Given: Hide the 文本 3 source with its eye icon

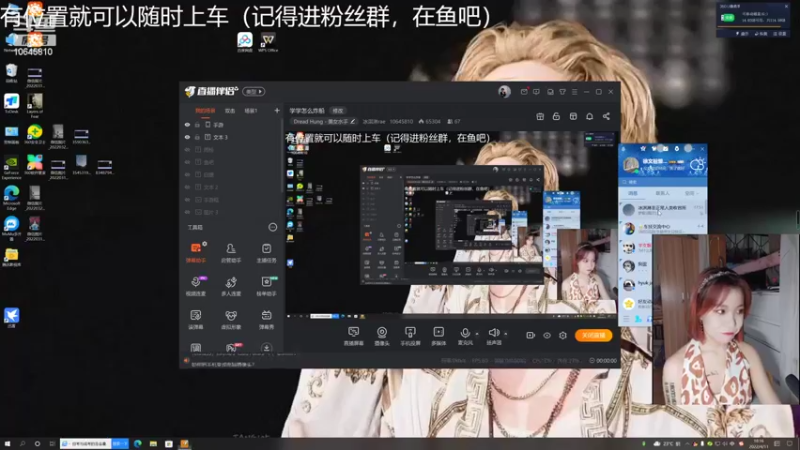Looking at the screenshot, I should (x=187, y=137).
